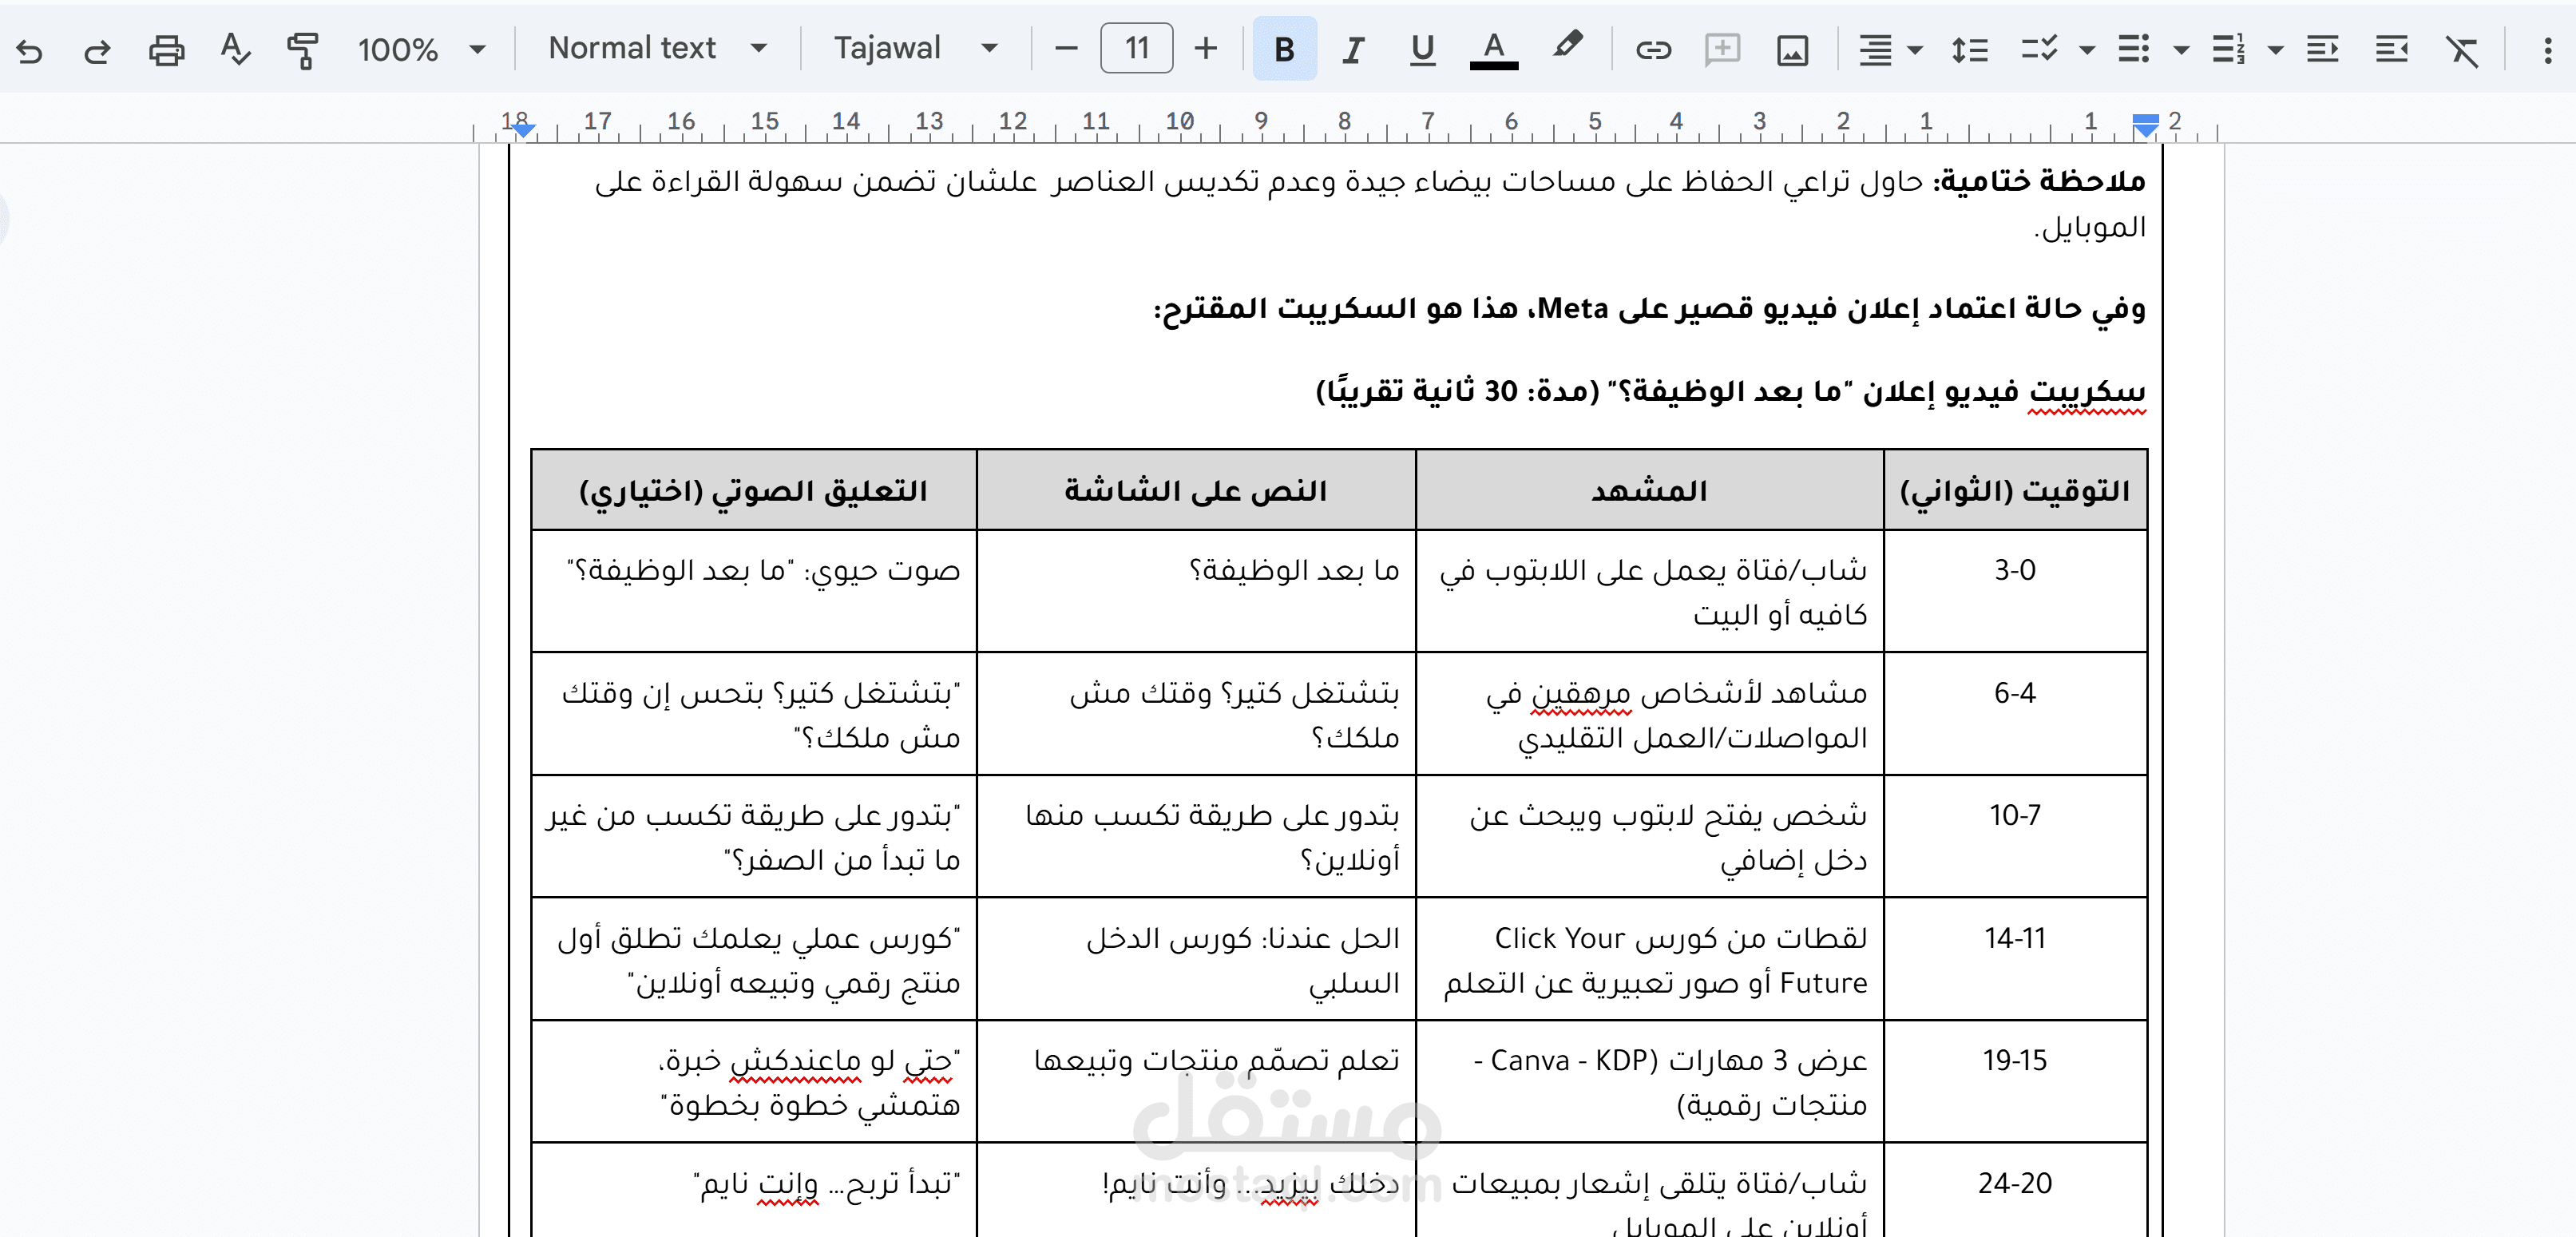Expand the numbered list options arrow
Image resolution: width=2576 pixels, height=1237 pixels.
click(2275, 50)
